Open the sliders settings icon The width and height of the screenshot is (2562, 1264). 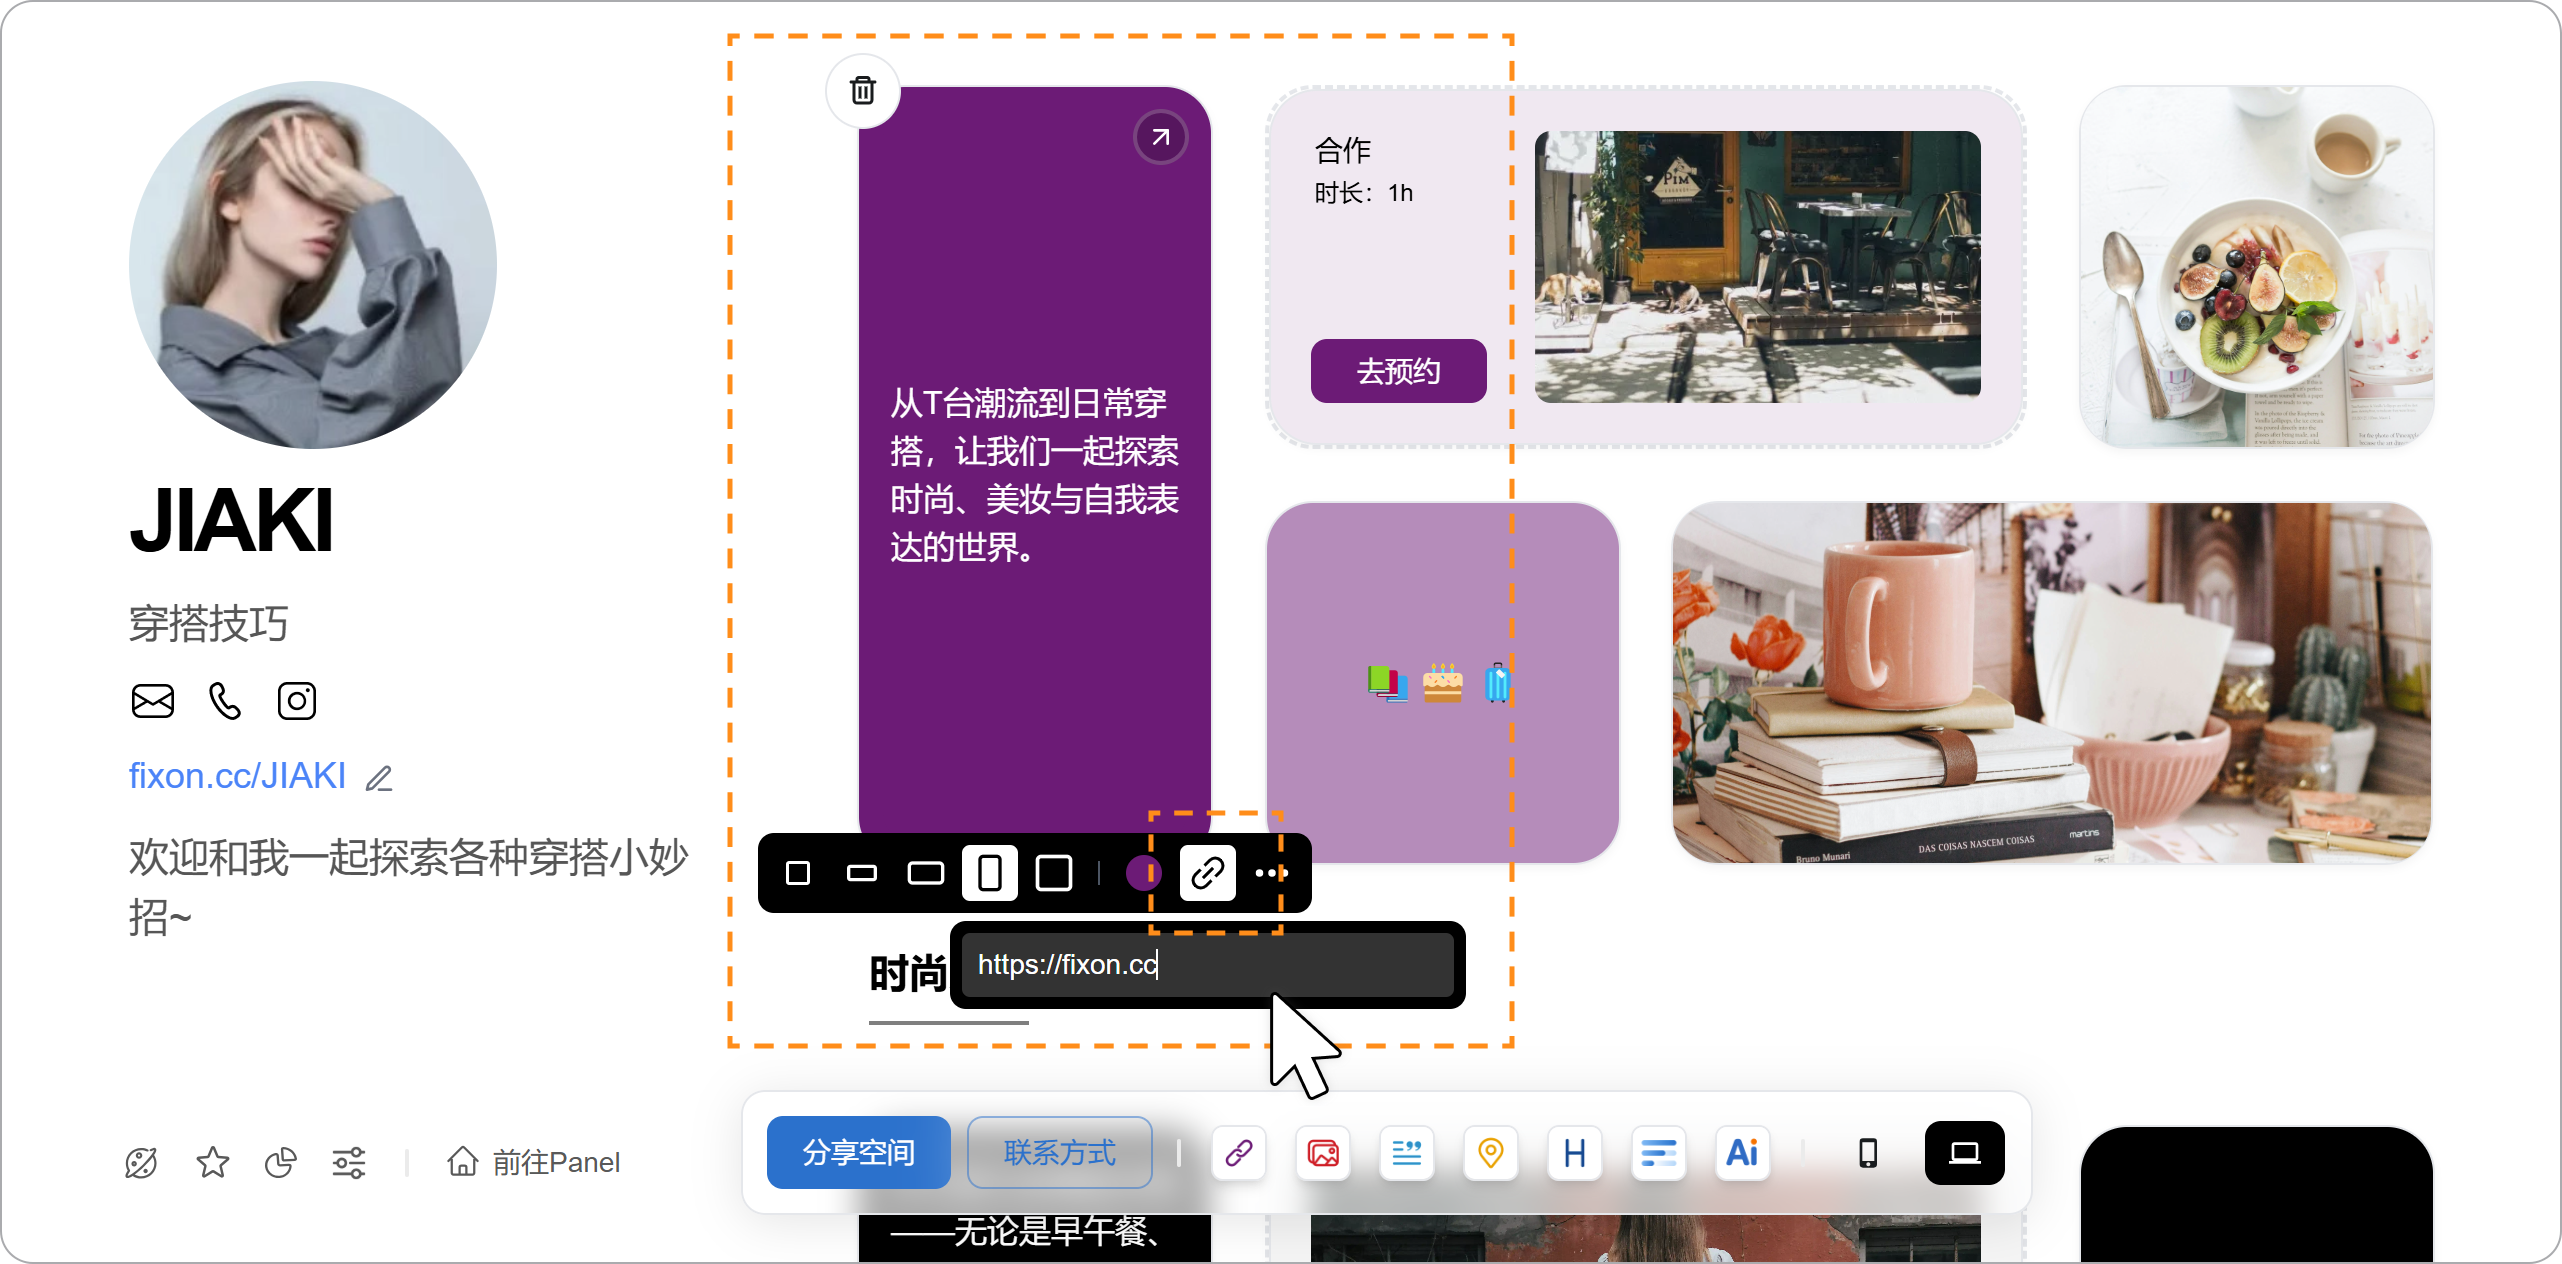click(x=349, y=1162)
